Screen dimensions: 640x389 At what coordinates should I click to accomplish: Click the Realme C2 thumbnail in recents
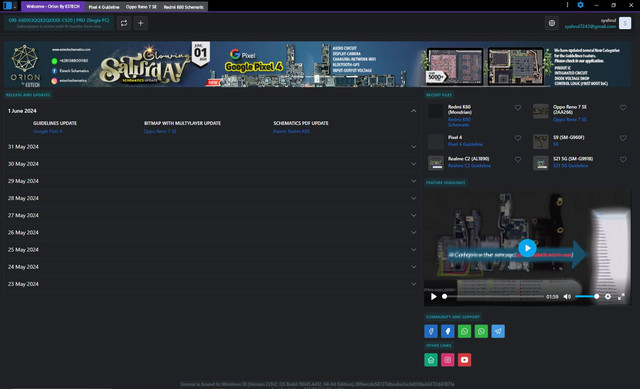point(436,163)
